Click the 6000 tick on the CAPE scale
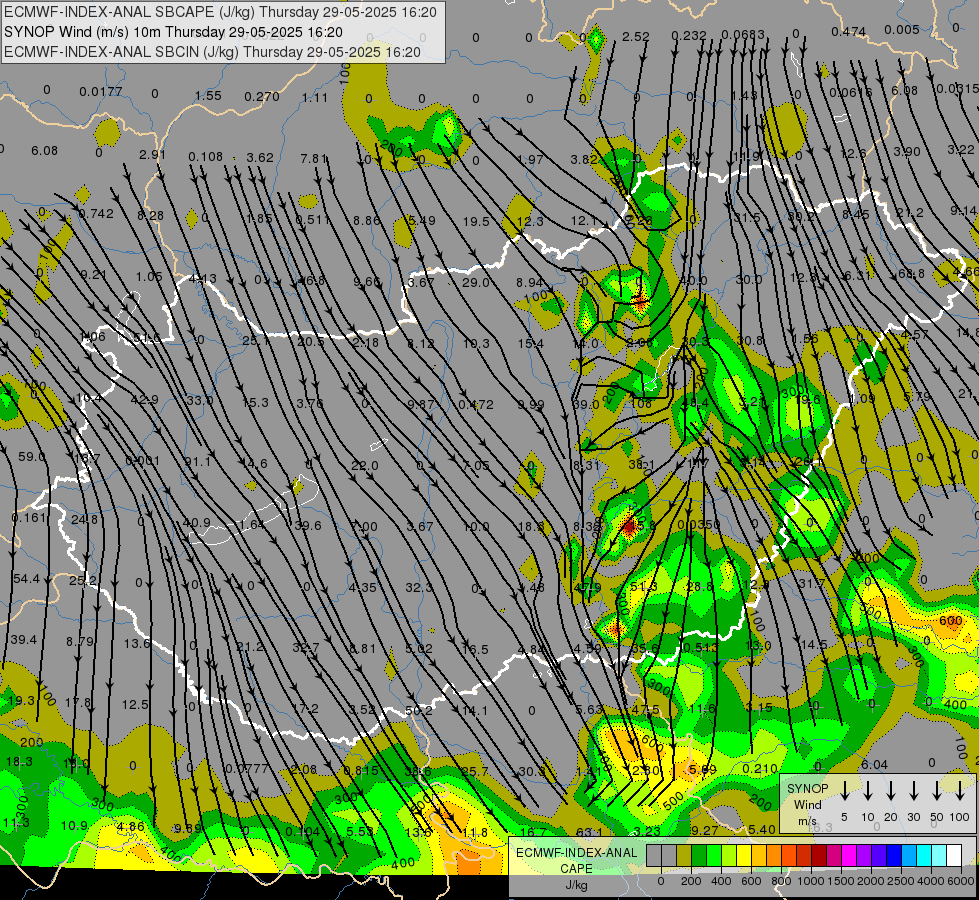The image size is (979, 900). click(x=961, y=881)
